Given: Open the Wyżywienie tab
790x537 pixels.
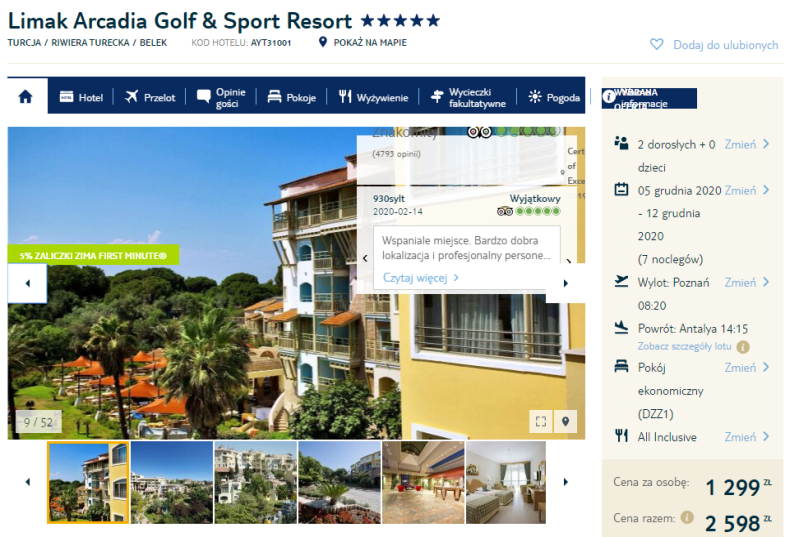Looking at the screenshot, I should (373, 97).
